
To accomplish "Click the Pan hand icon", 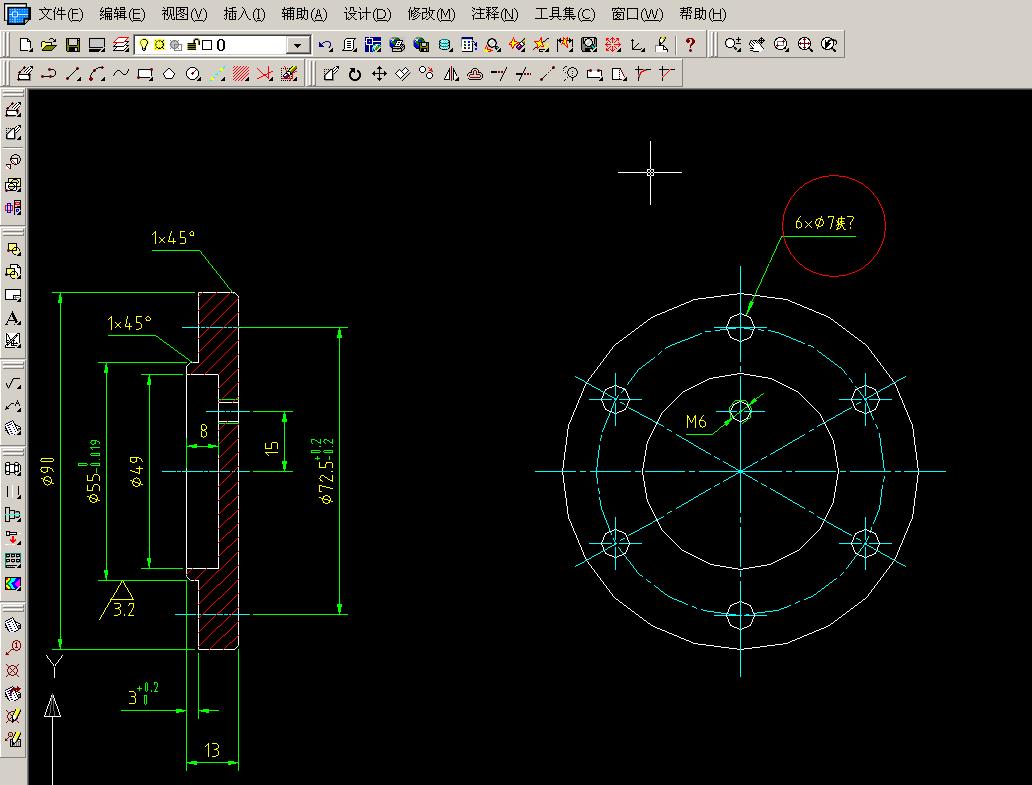I will point(757,44).
